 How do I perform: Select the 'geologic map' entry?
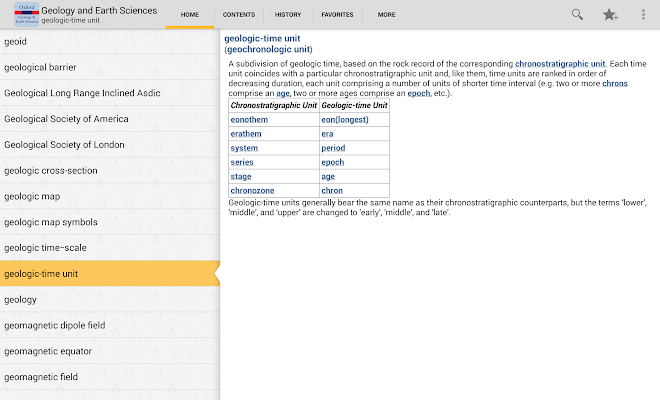[110, 197]
